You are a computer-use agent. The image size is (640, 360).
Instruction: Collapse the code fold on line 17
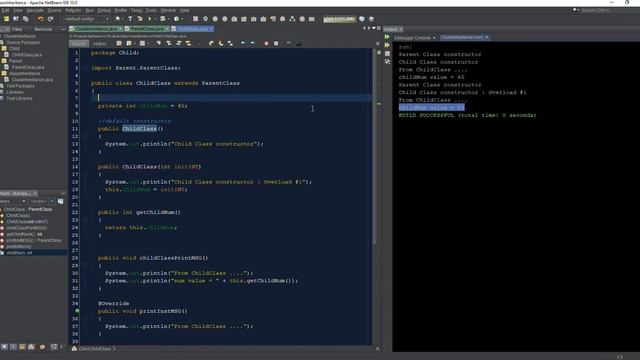coord(85,174)
